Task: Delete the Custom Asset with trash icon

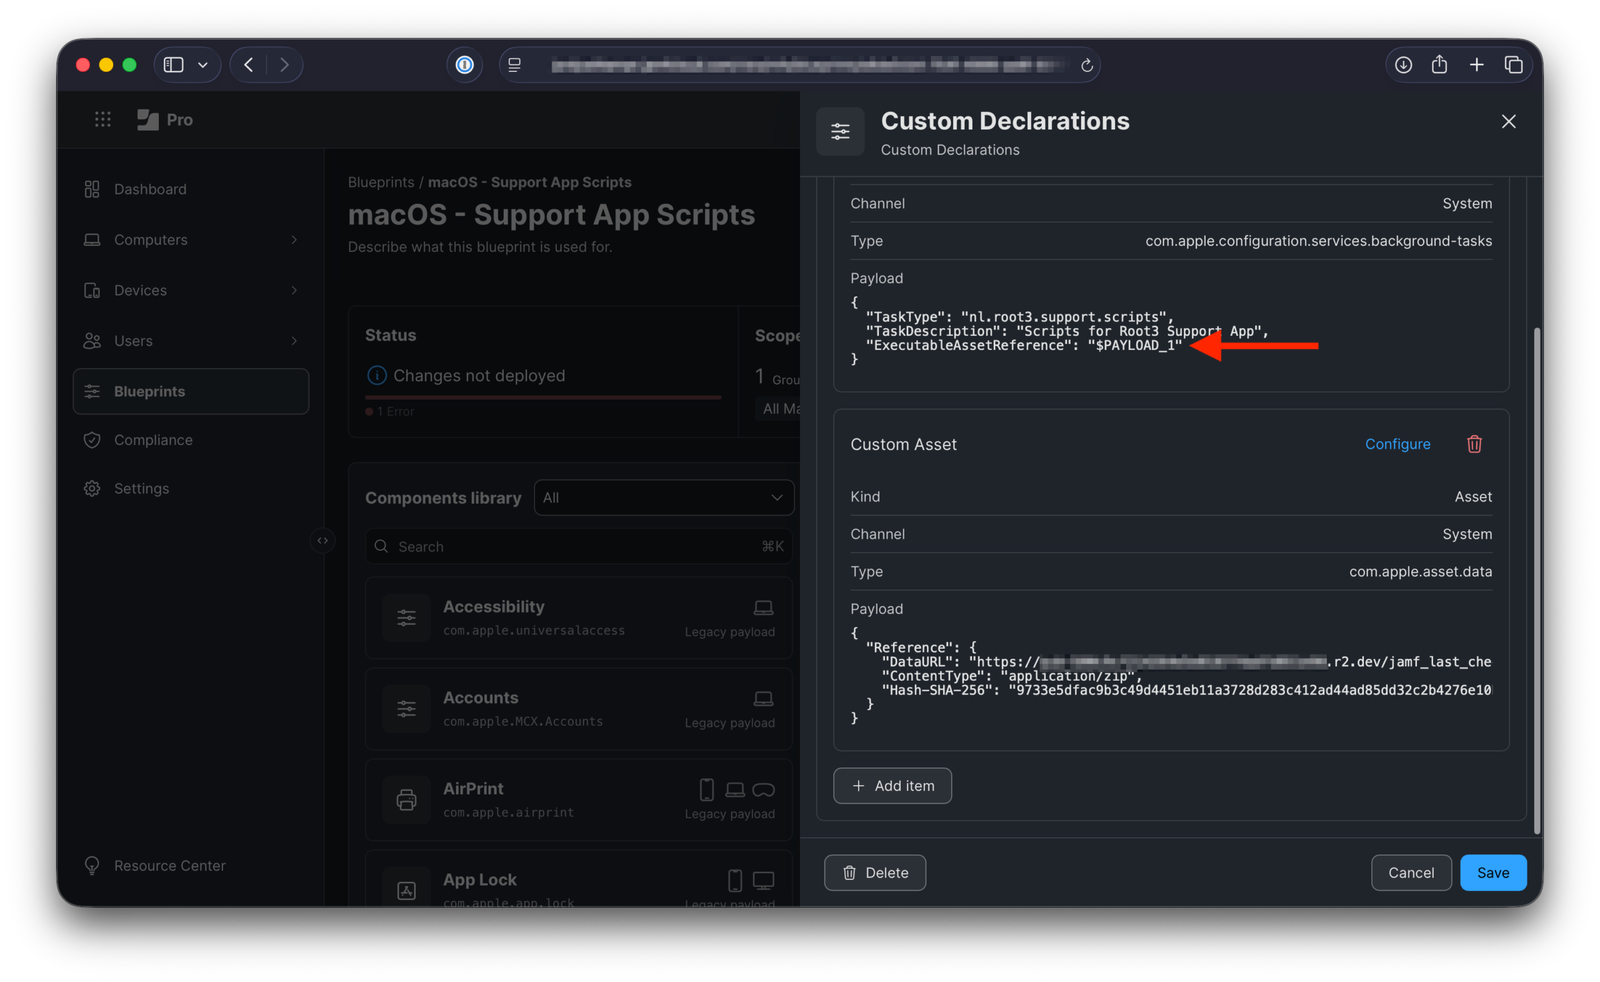Action: [1474, 444]
